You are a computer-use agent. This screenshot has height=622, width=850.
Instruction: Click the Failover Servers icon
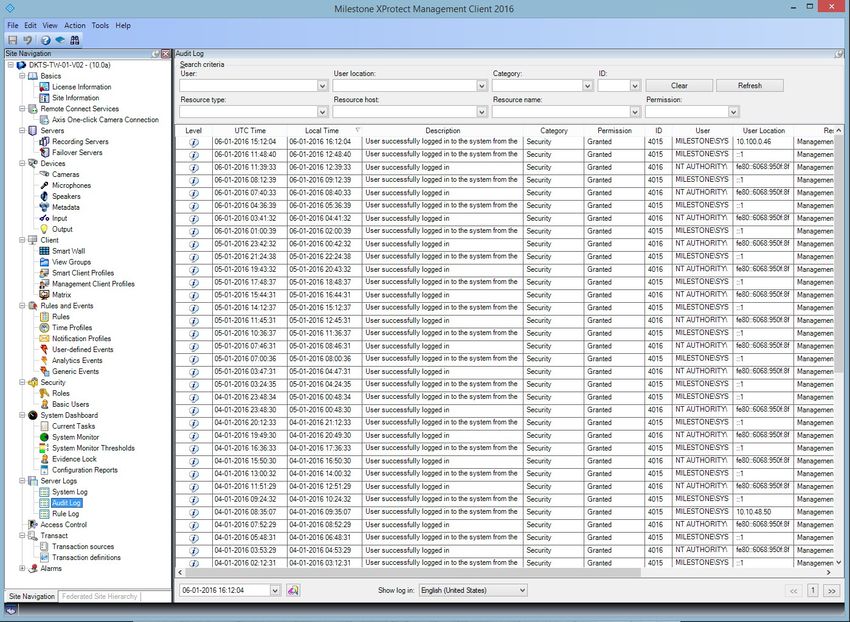44,152
